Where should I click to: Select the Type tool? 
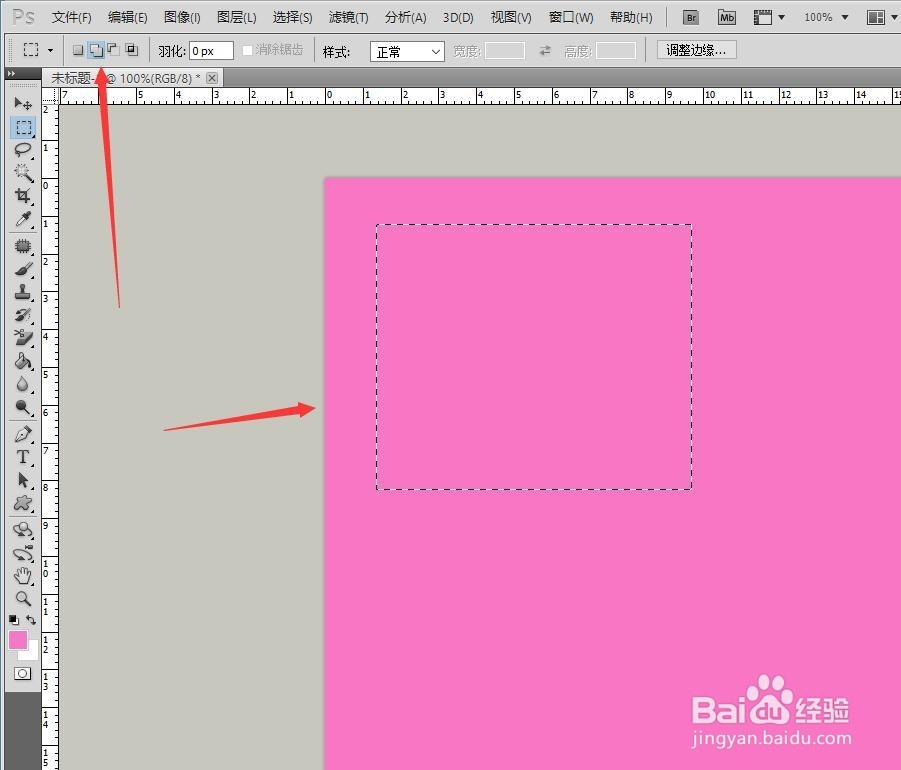coord(23,457)
